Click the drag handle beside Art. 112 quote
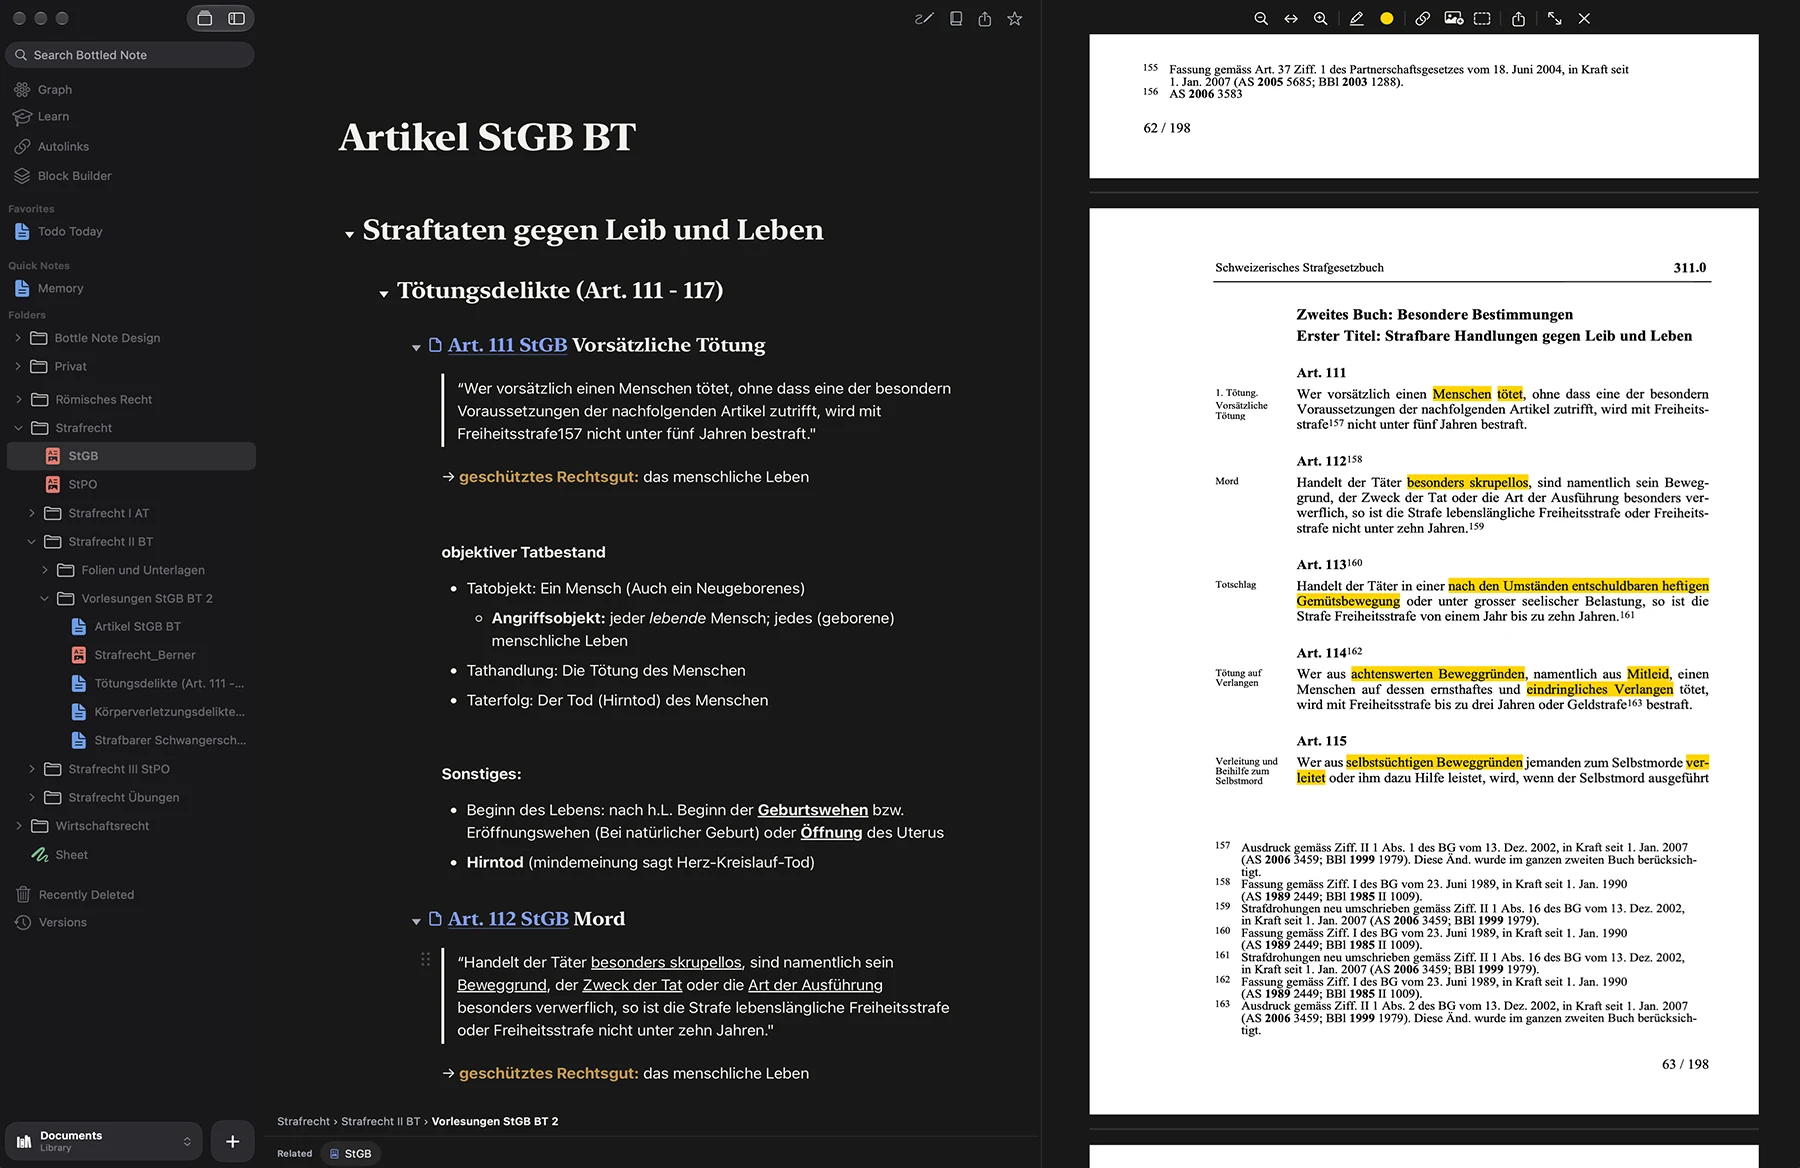Viewport: 1800px width, 1168px height. tap(425, 959)
